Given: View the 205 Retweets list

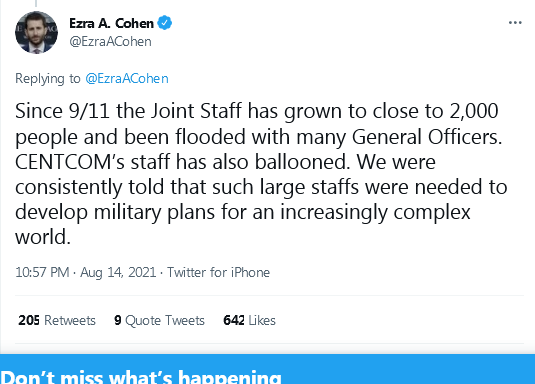Looking at the screenshot, I should [x=57, y=320].
